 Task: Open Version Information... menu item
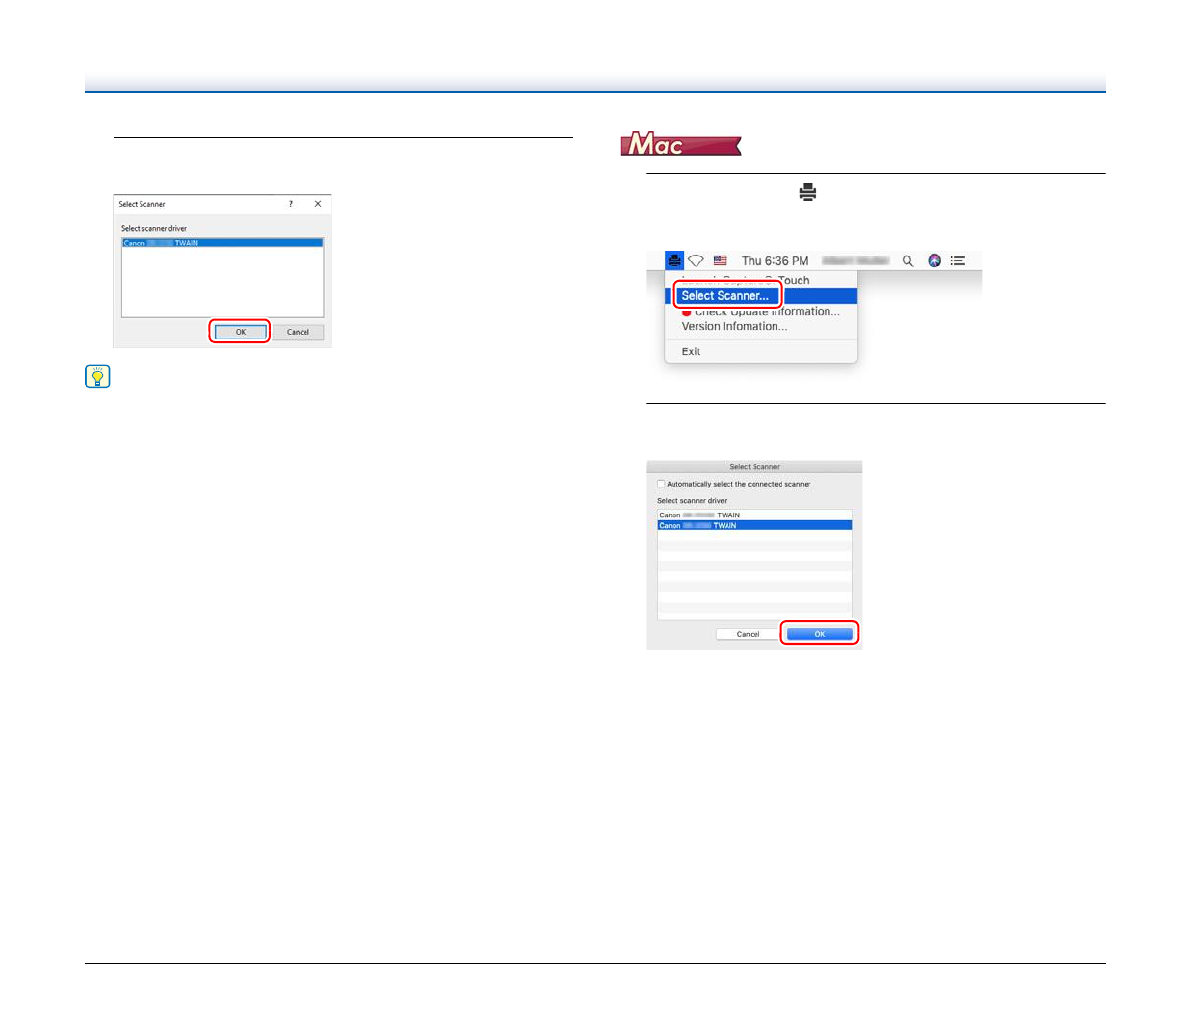734,326
